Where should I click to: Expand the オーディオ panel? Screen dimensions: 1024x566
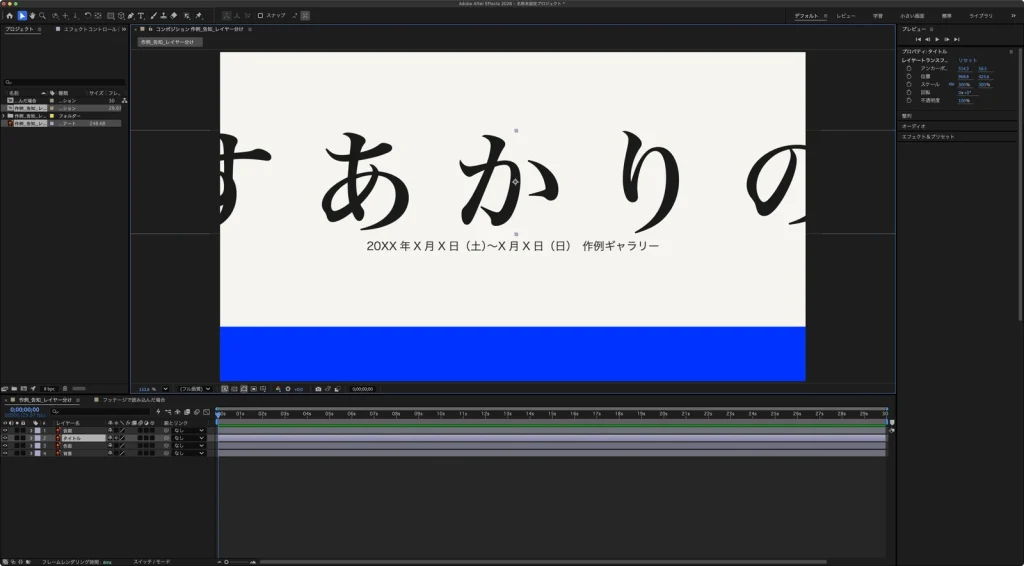(x=914, y=126)
